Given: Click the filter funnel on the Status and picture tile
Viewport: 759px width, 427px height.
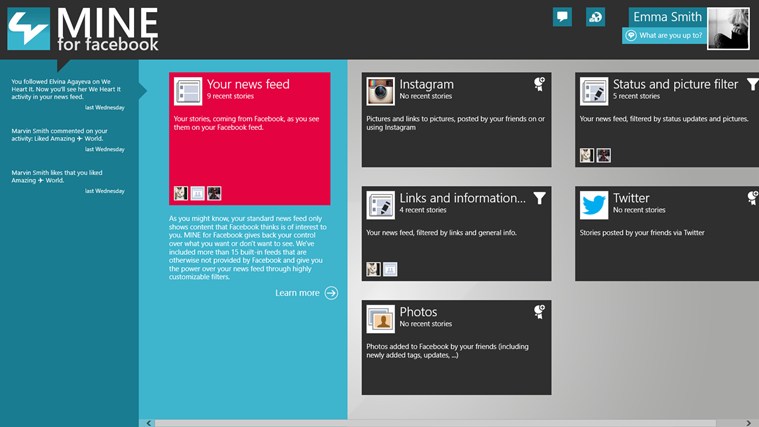Looking at the screenshot, I should [753, 84].
